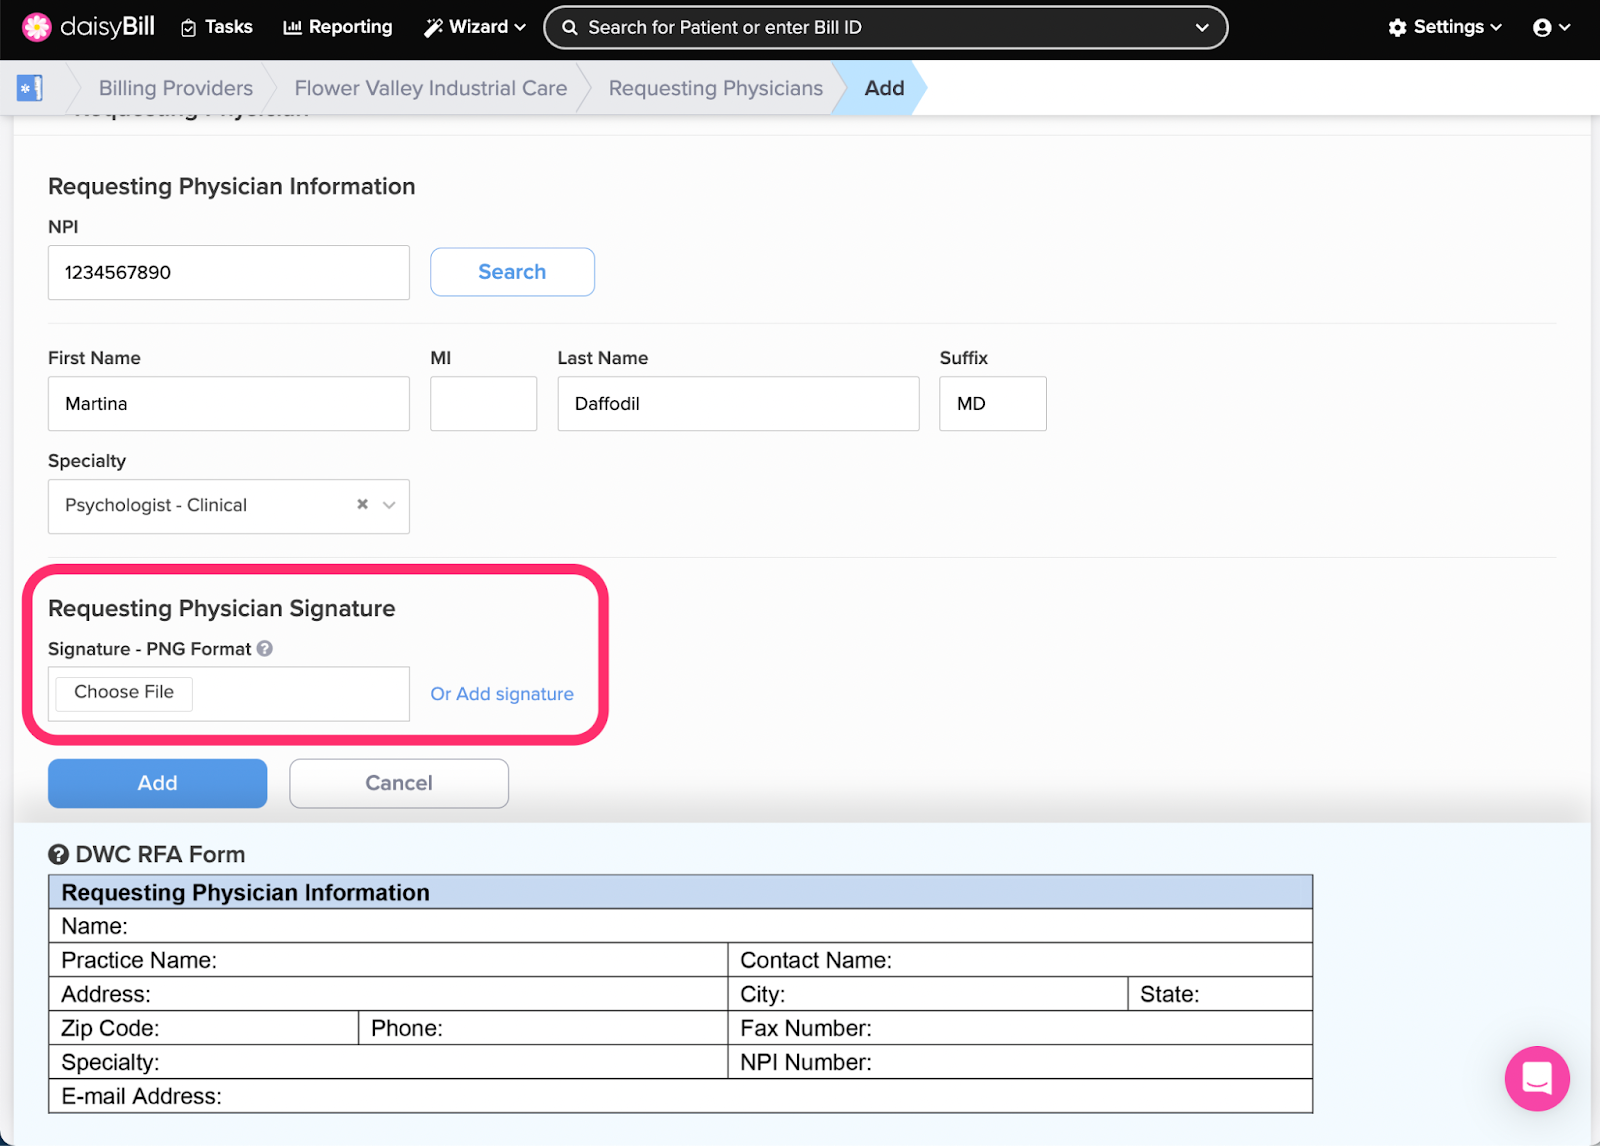The height and width of the screenshot is (1146, 1600).
Task: Click the Choose File button
Action: tap(124, 692)
